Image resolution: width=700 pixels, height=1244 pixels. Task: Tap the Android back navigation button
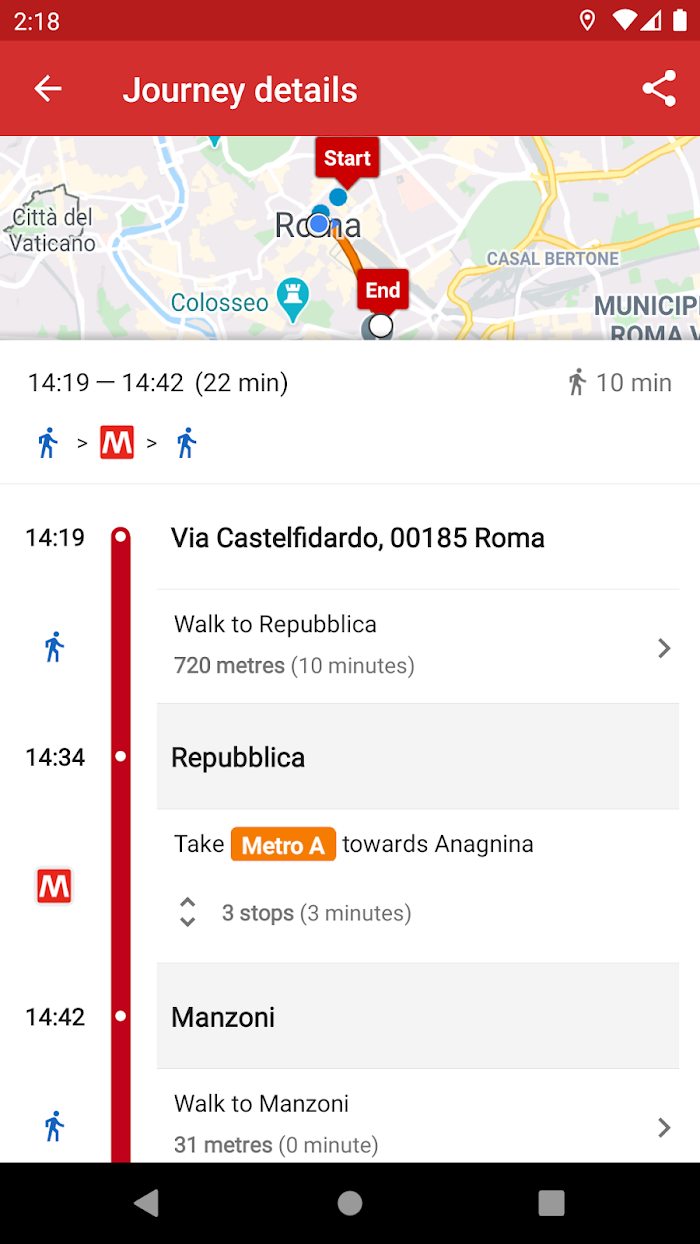coord(147,1203)
